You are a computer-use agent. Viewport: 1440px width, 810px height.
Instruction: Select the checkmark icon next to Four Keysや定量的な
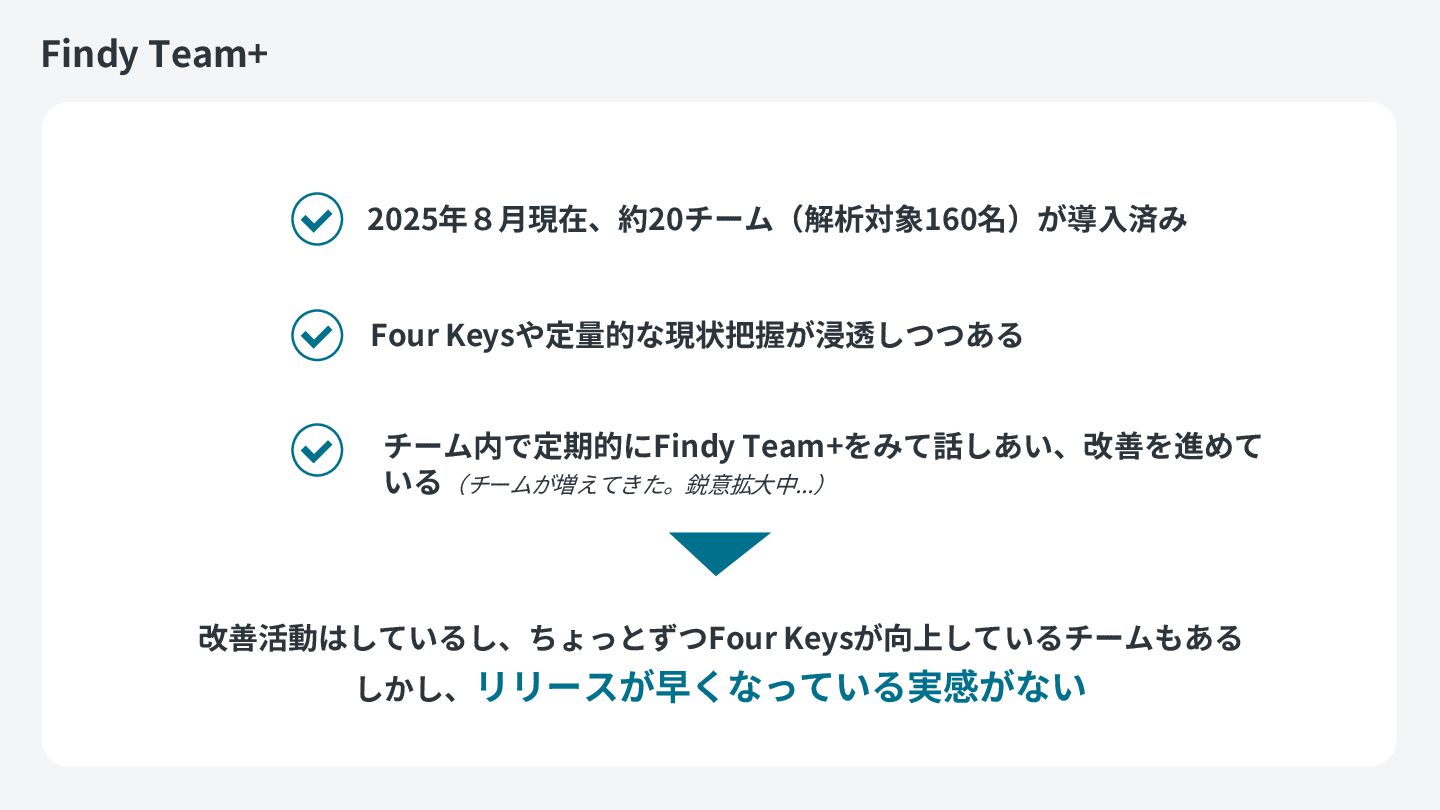(x=317, y=335)
